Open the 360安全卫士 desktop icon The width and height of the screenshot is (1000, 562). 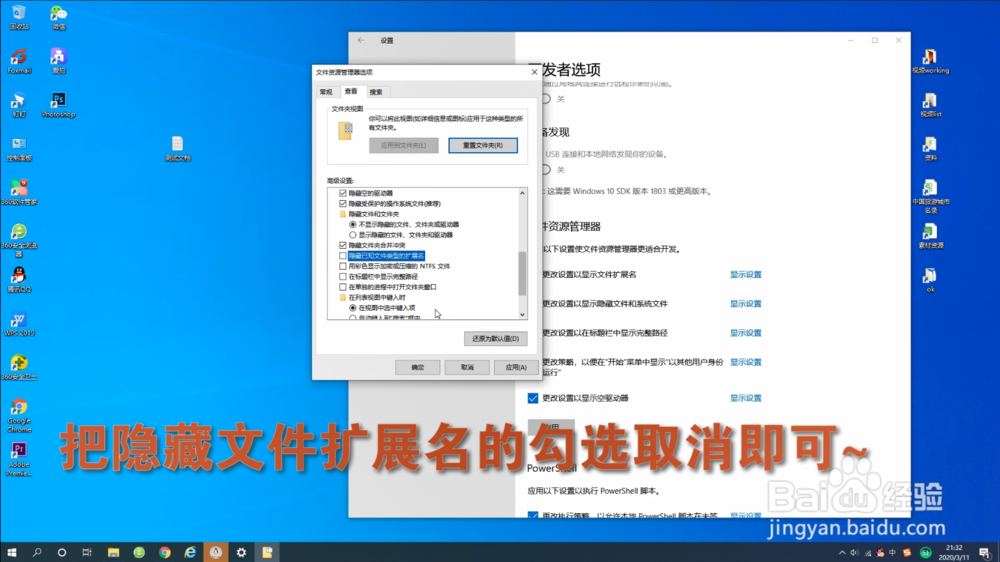coord(18,367)
